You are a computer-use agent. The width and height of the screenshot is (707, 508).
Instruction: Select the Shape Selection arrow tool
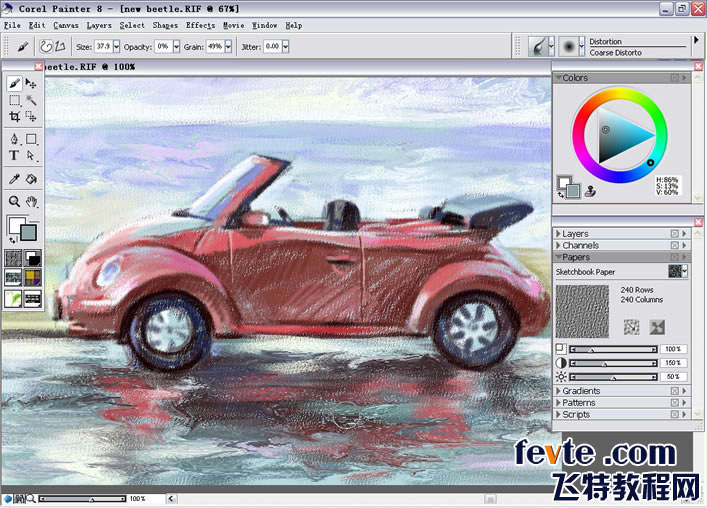pyautogui.click(x=31, y=156)
